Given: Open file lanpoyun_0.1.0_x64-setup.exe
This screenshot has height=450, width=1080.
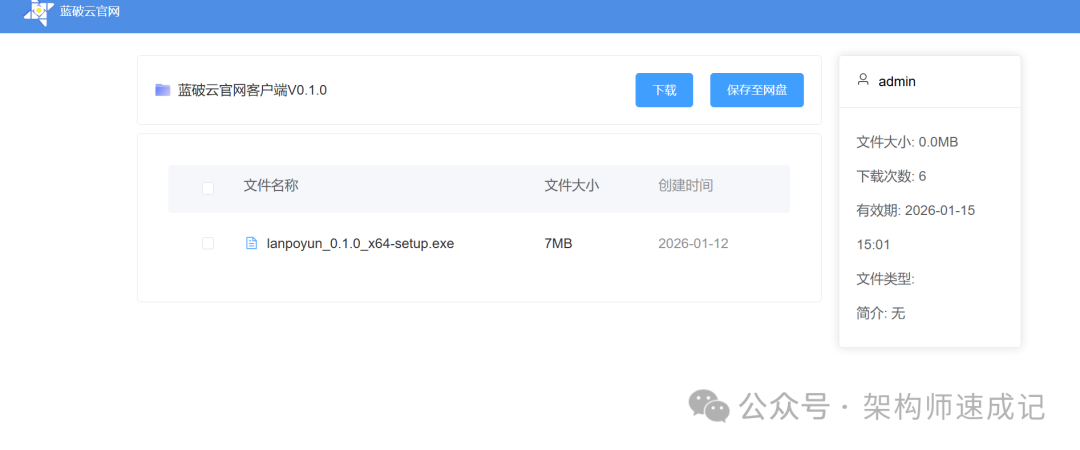Looking at the screenshot, I should (x=360, y=243).
